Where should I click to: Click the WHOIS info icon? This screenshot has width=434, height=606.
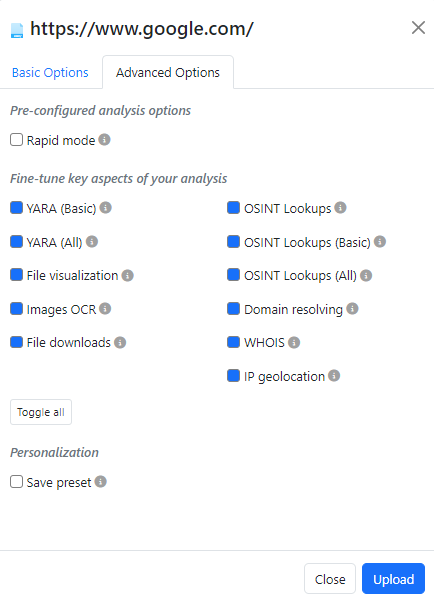point(294,342)
